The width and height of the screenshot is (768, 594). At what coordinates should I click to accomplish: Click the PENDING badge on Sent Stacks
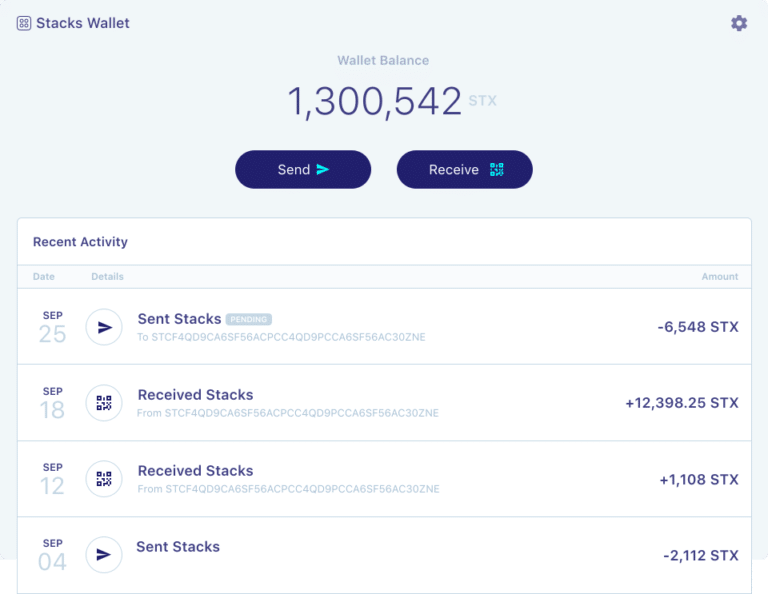pos(249,319)
